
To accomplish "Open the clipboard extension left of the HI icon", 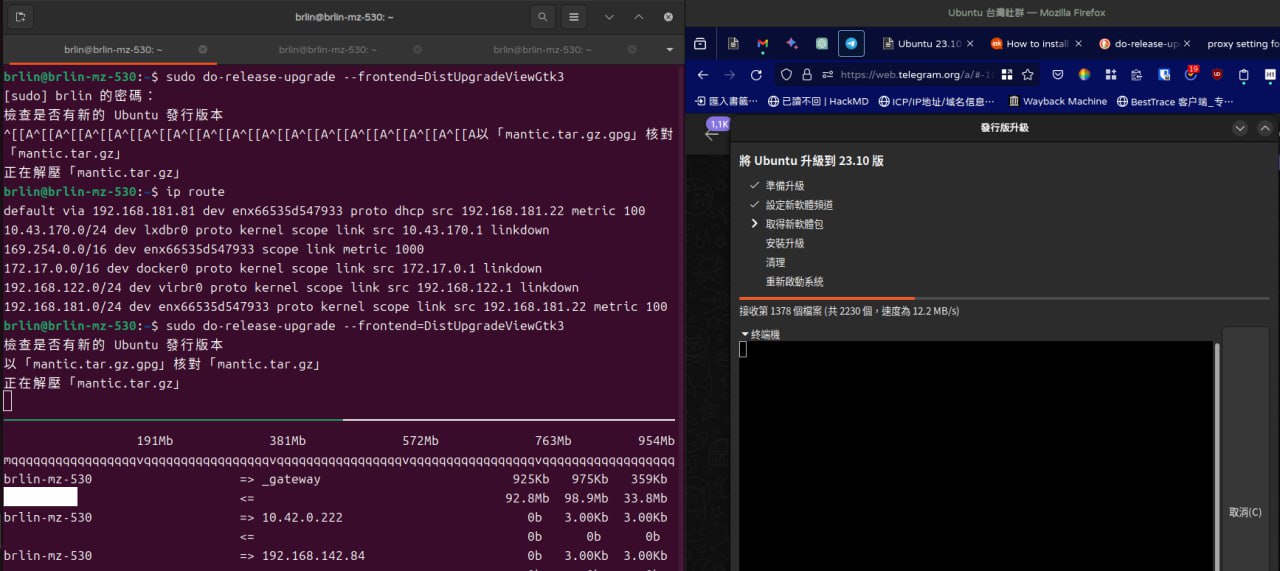I will click(1243, 75).
